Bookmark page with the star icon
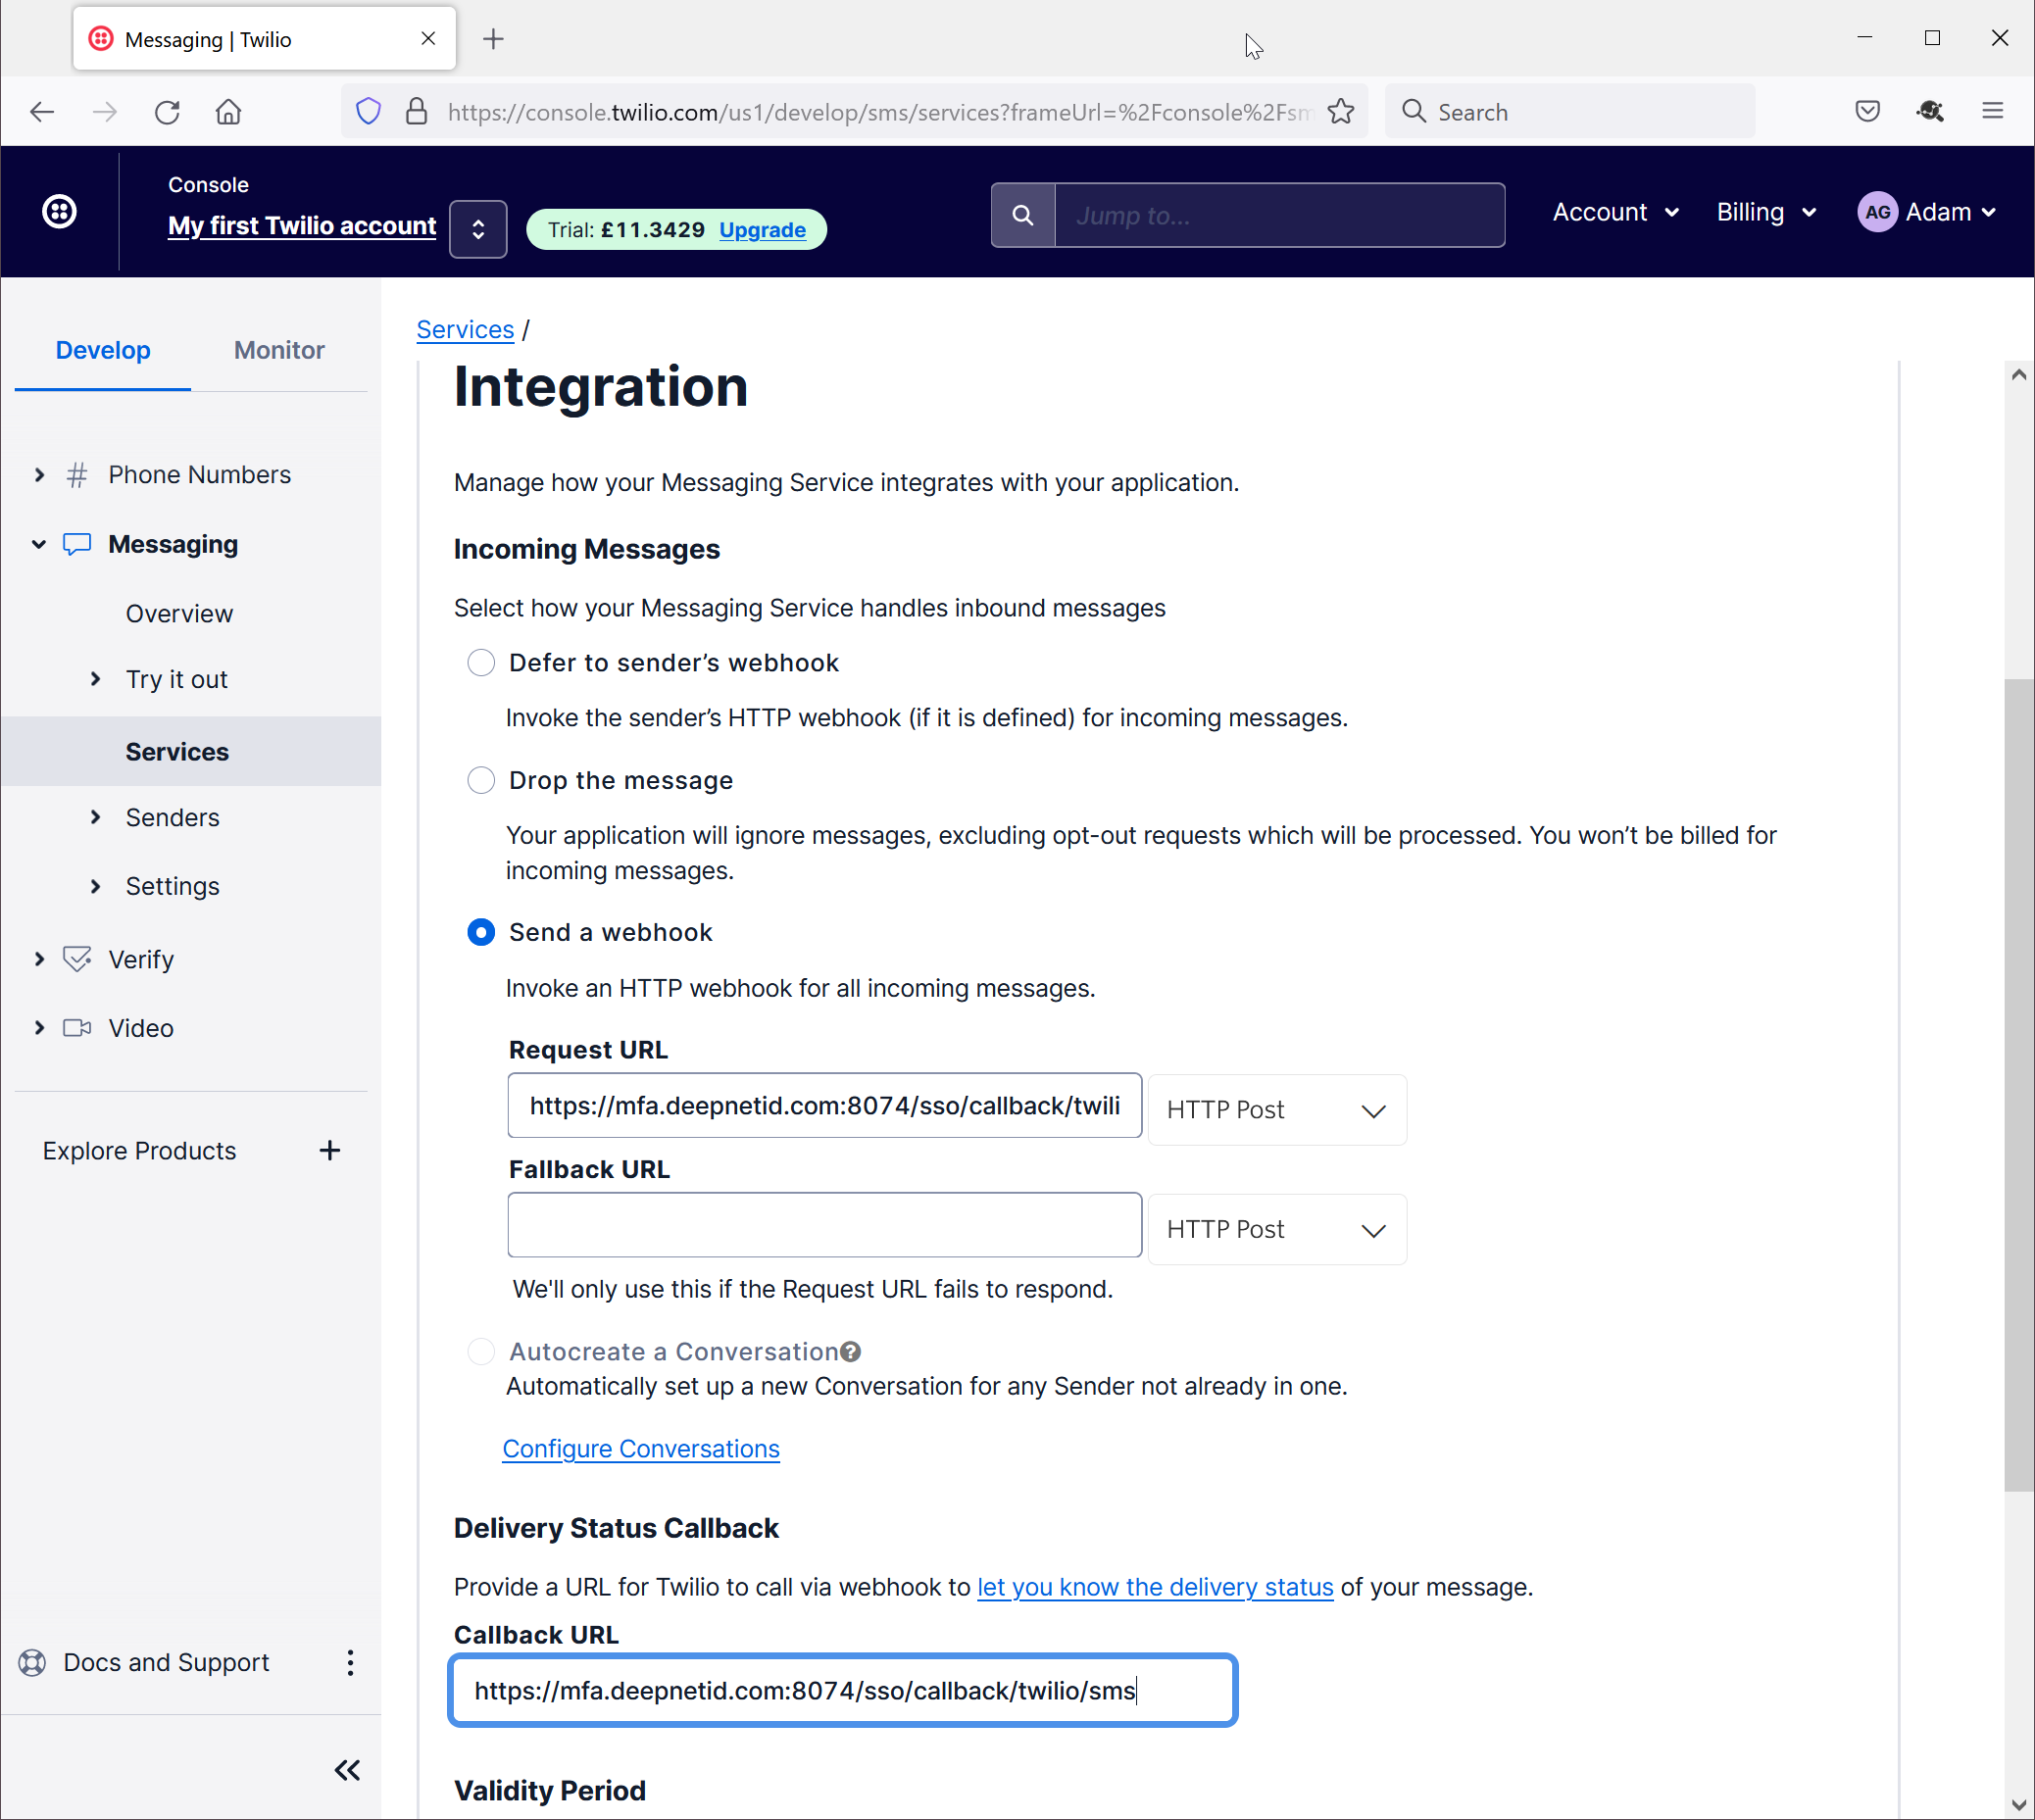This screenshot has height=1820, width=2035. point(1341,112)
